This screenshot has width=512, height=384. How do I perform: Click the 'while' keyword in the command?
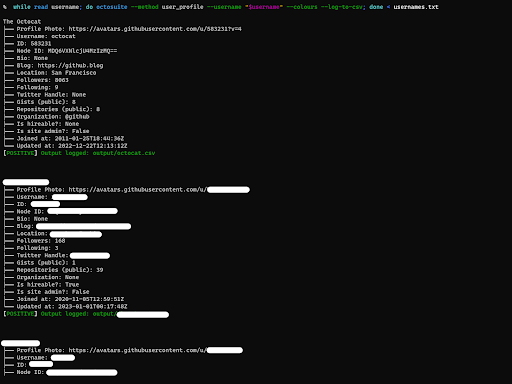[22, 7]
